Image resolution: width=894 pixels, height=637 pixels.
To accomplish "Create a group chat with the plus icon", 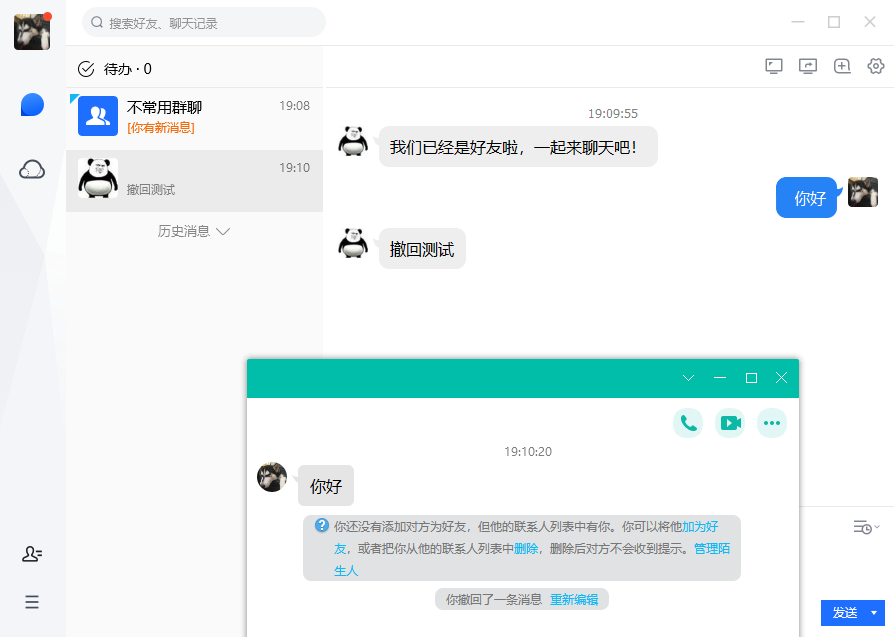I will click(842, 65).
